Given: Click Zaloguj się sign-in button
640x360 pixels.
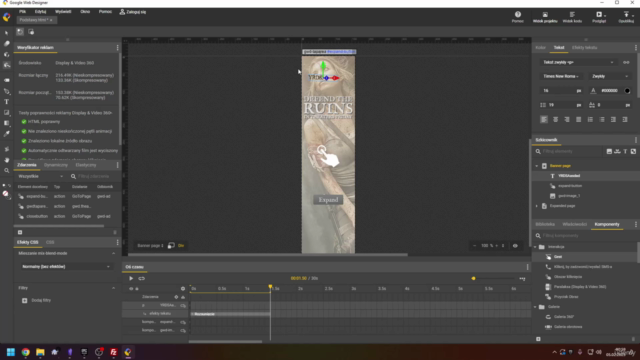Looking at the screenshot, I should 133,12.
